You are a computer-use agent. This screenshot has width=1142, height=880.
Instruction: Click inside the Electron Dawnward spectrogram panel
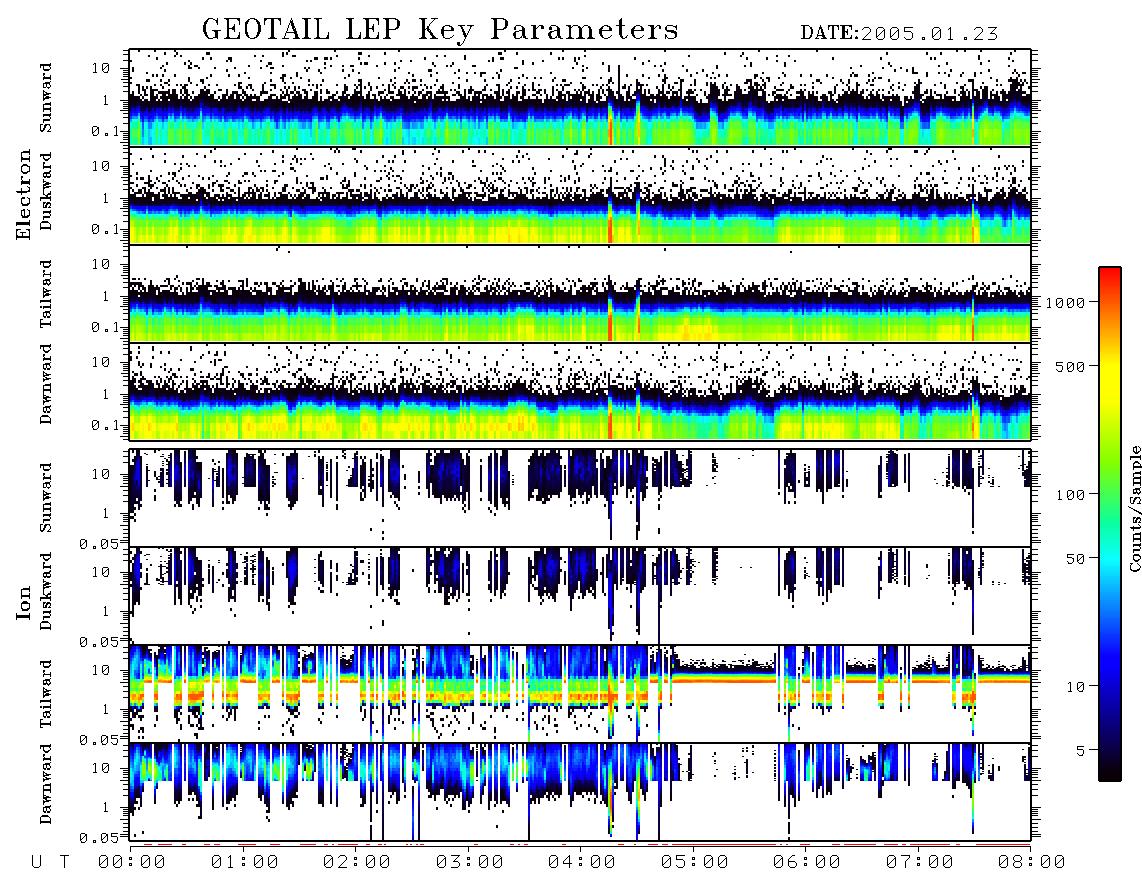pyautogui.click(x=580, y=391)
